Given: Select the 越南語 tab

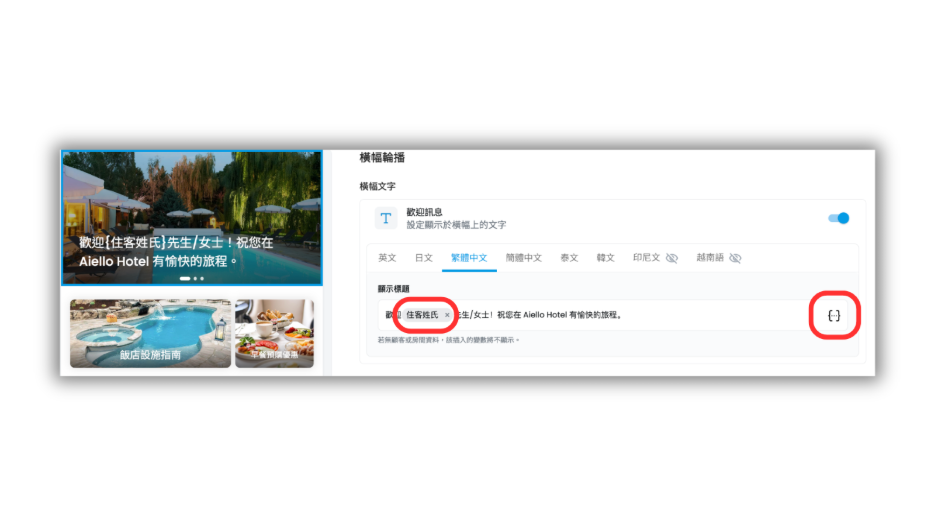Looking at the screenshot, I should click(710, 258).
